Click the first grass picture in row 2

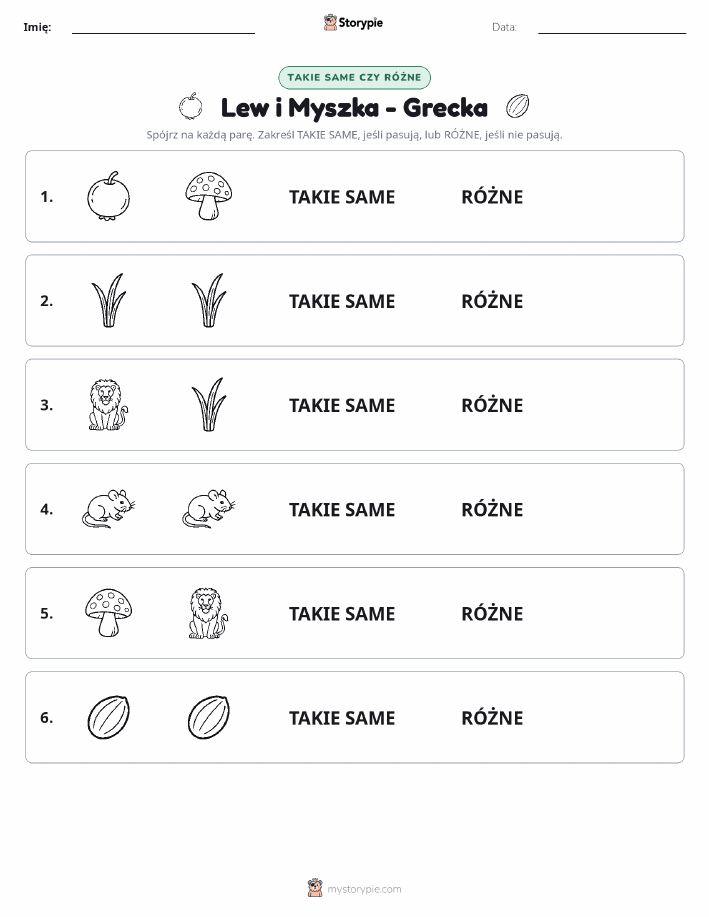click(x=108, y=300)
